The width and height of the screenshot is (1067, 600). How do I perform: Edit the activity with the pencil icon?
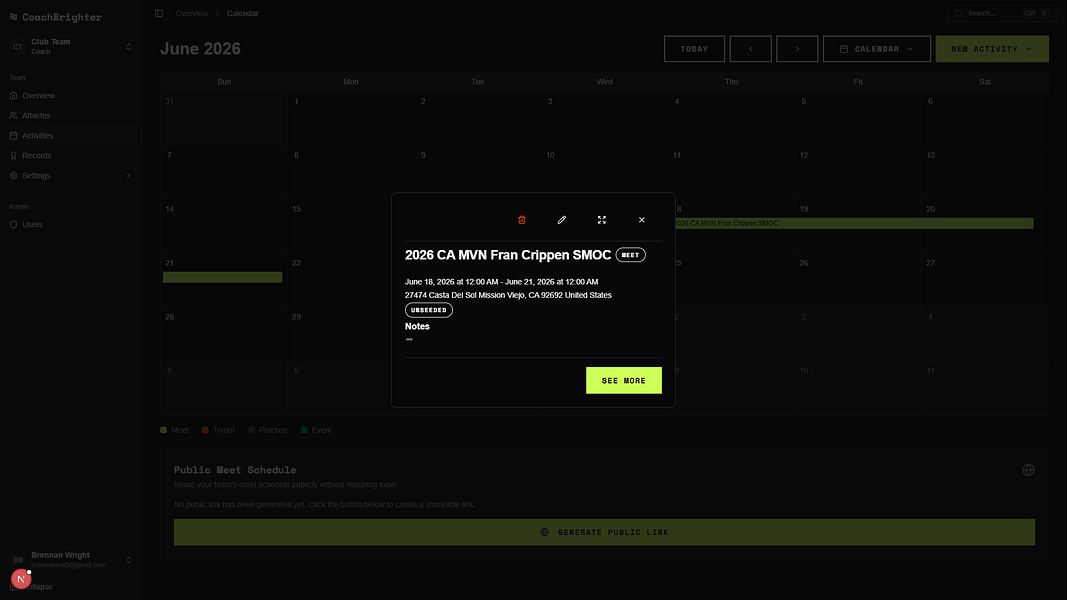561,220
